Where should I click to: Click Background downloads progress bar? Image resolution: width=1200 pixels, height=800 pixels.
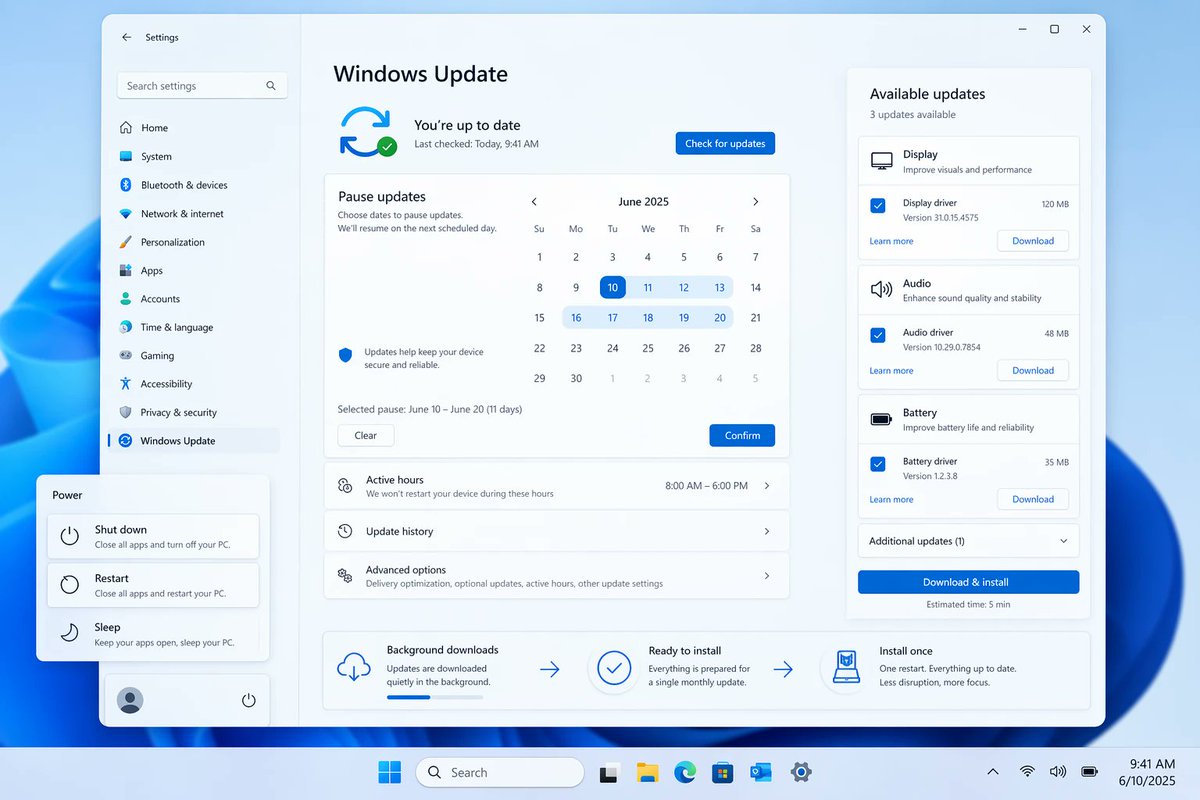point(435,697)
